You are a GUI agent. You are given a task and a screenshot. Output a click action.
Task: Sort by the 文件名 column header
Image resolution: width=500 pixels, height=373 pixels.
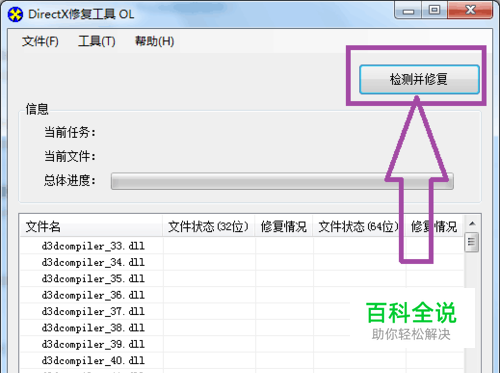[x=91, y=227]
